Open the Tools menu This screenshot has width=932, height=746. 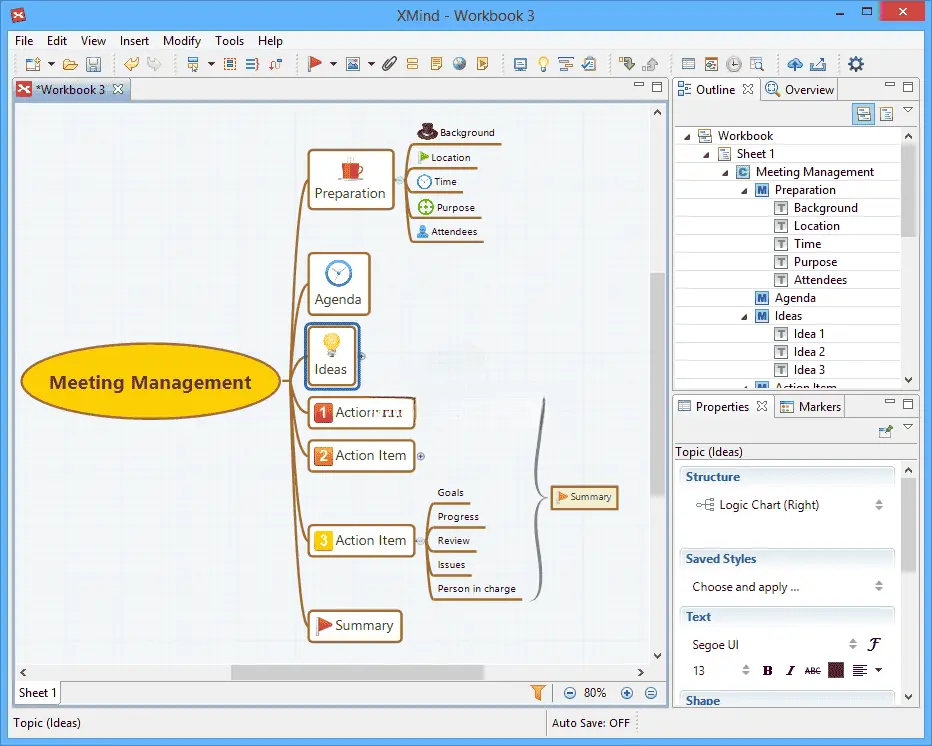229,40
